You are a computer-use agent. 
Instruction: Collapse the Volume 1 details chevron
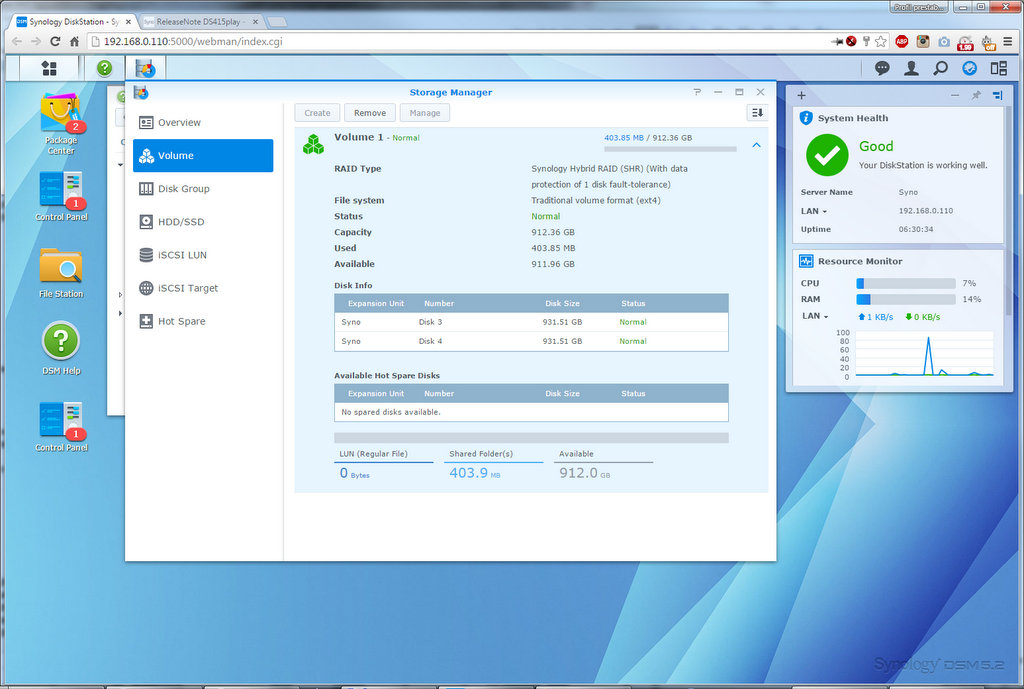pyautogui.click(x=756, y=144)
